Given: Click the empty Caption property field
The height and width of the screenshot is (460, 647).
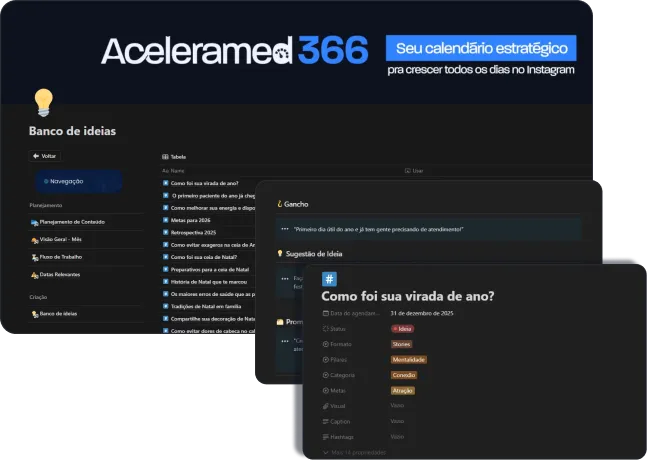Looking at the screenshot, I should tap(397, 421).
